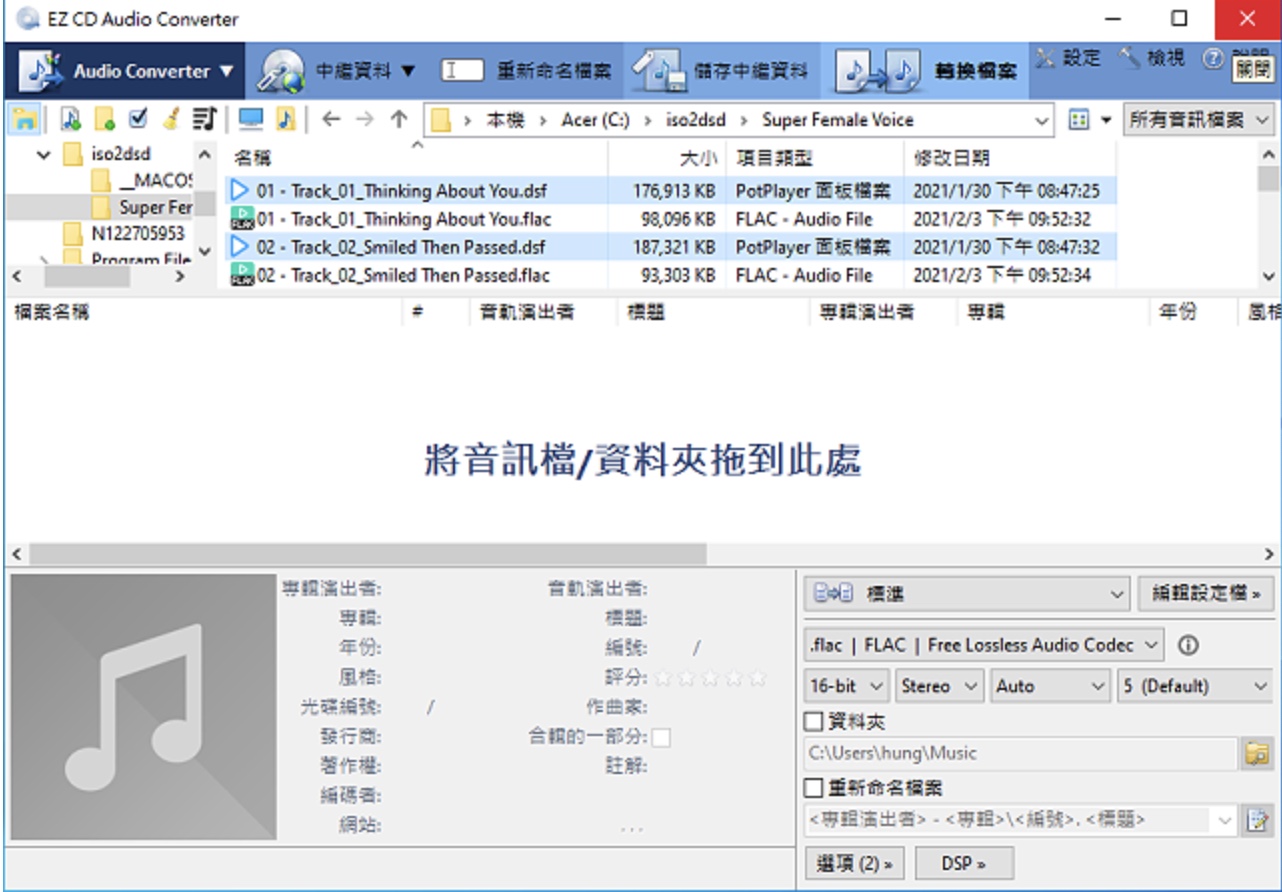The width and height of the screenshot is (1282, 892).
Task: Click the 重新命名檔案 toolbar button
Action: coord(527,71)
